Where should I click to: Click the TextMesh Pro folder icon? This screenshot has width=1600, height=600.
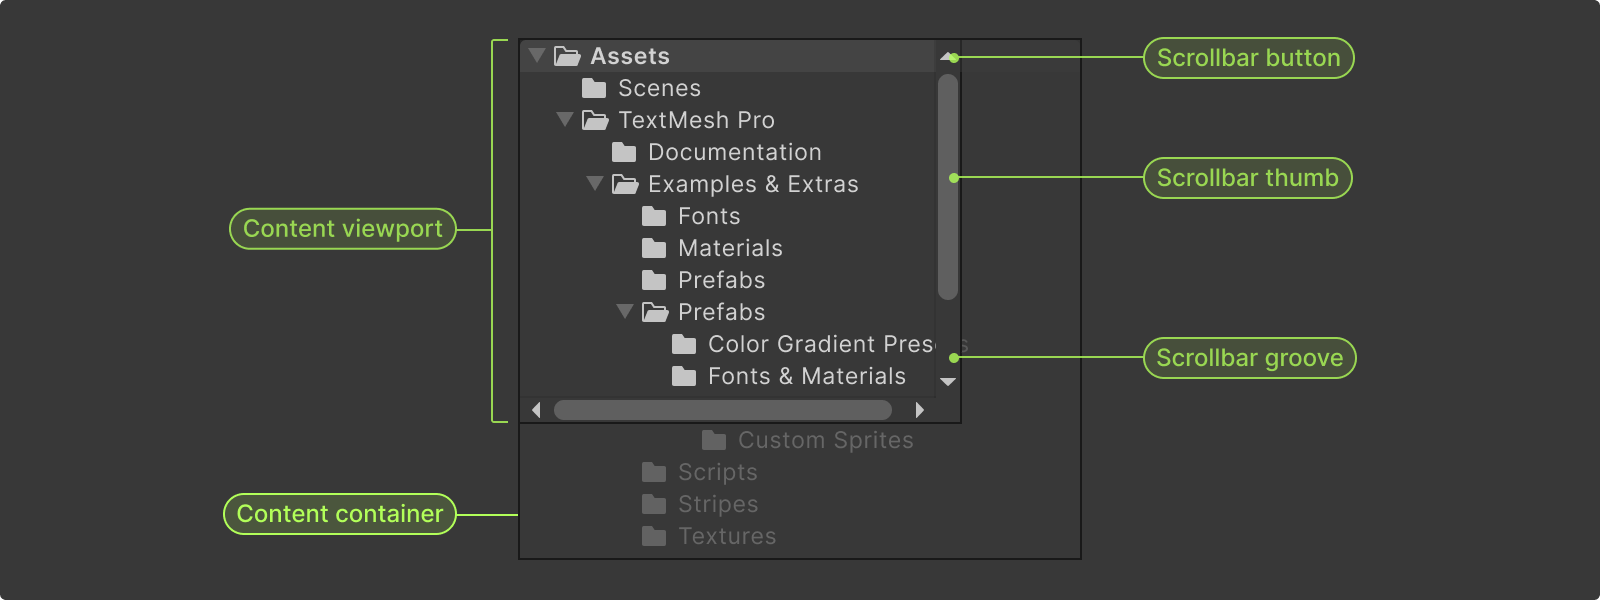(x=595, y=120)
